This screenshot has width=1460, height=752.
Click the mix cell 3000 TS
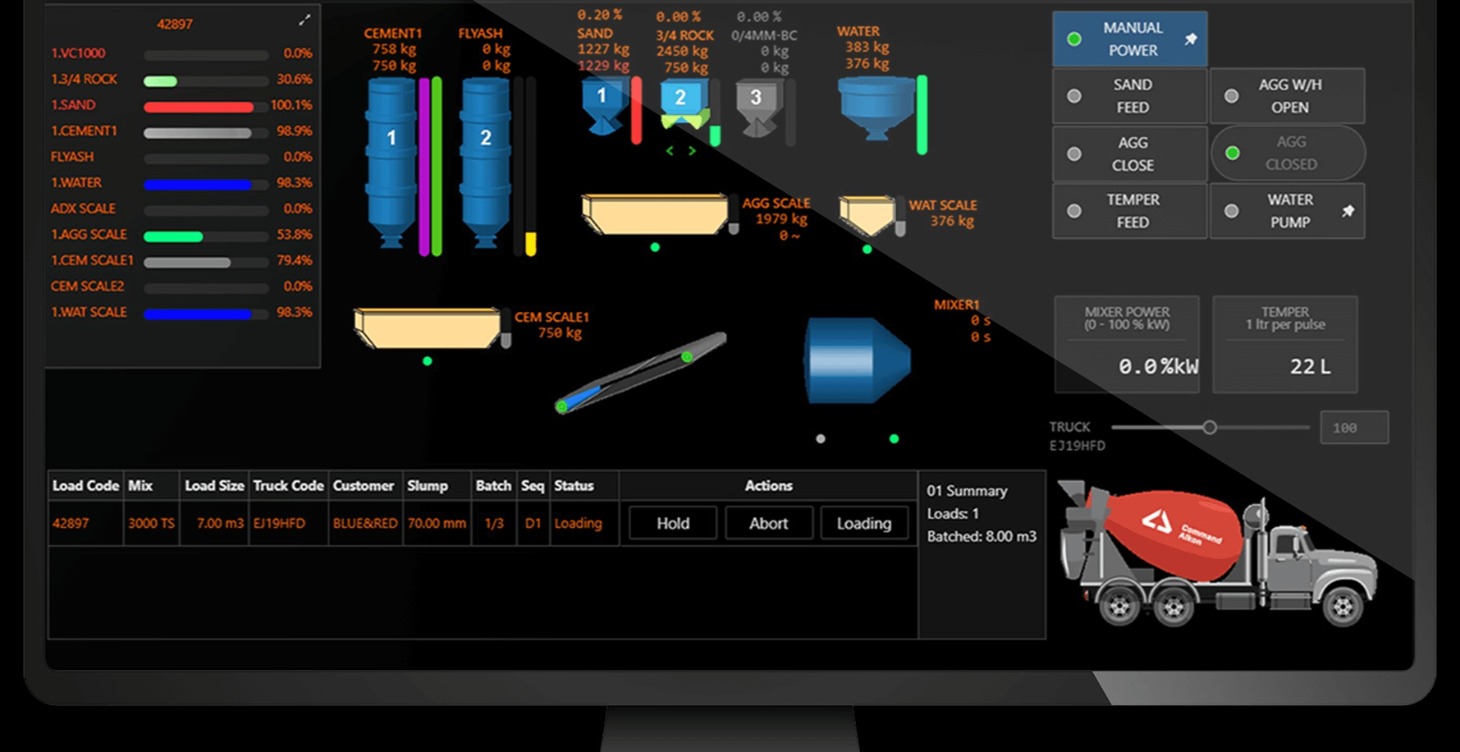[152, 523]
